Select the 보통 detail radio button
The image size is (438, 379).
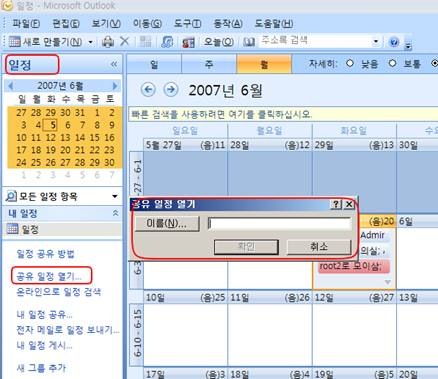392,63
